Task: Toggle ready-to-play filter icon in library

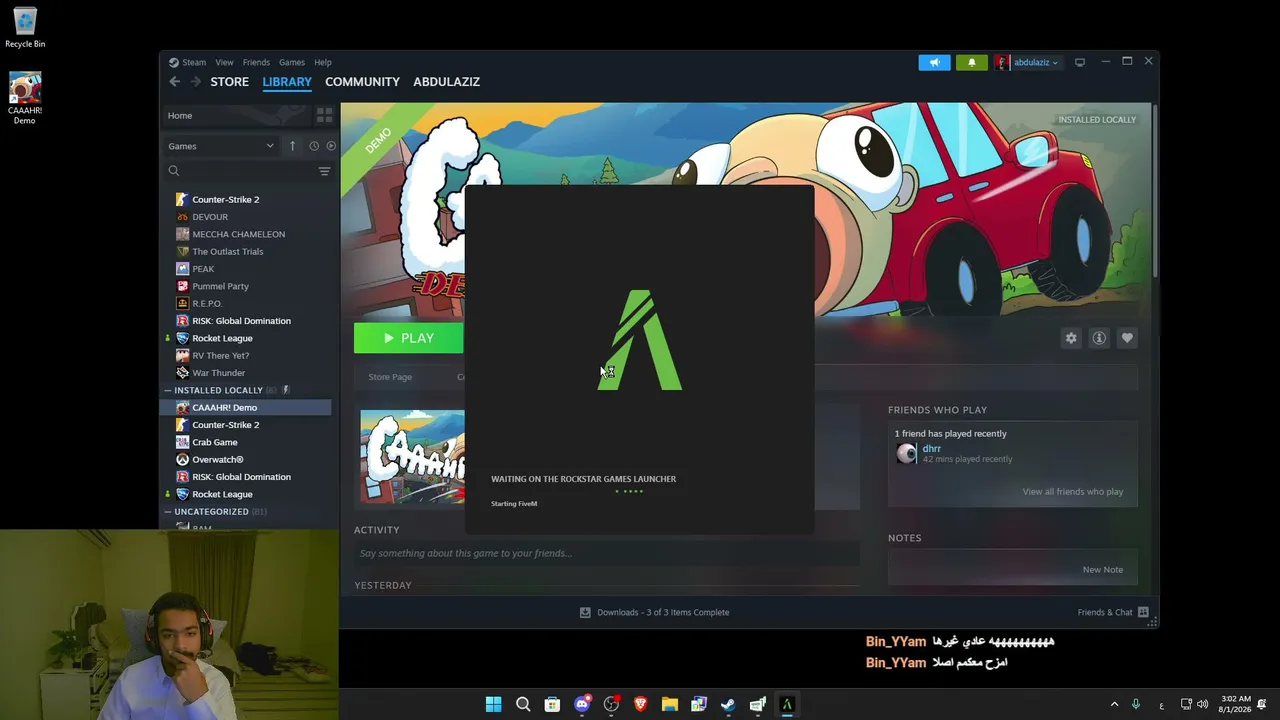Action: 331,146
